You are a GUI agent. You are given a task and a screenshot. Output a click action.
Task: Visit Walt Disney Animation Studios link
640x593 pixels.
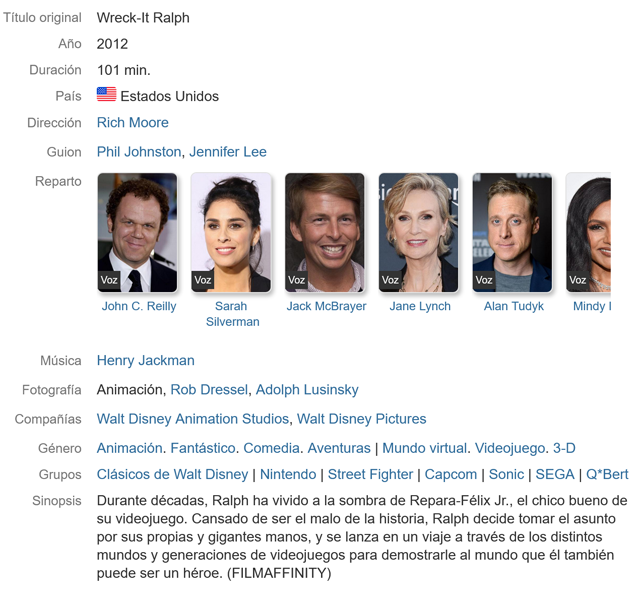pos(193,419)
